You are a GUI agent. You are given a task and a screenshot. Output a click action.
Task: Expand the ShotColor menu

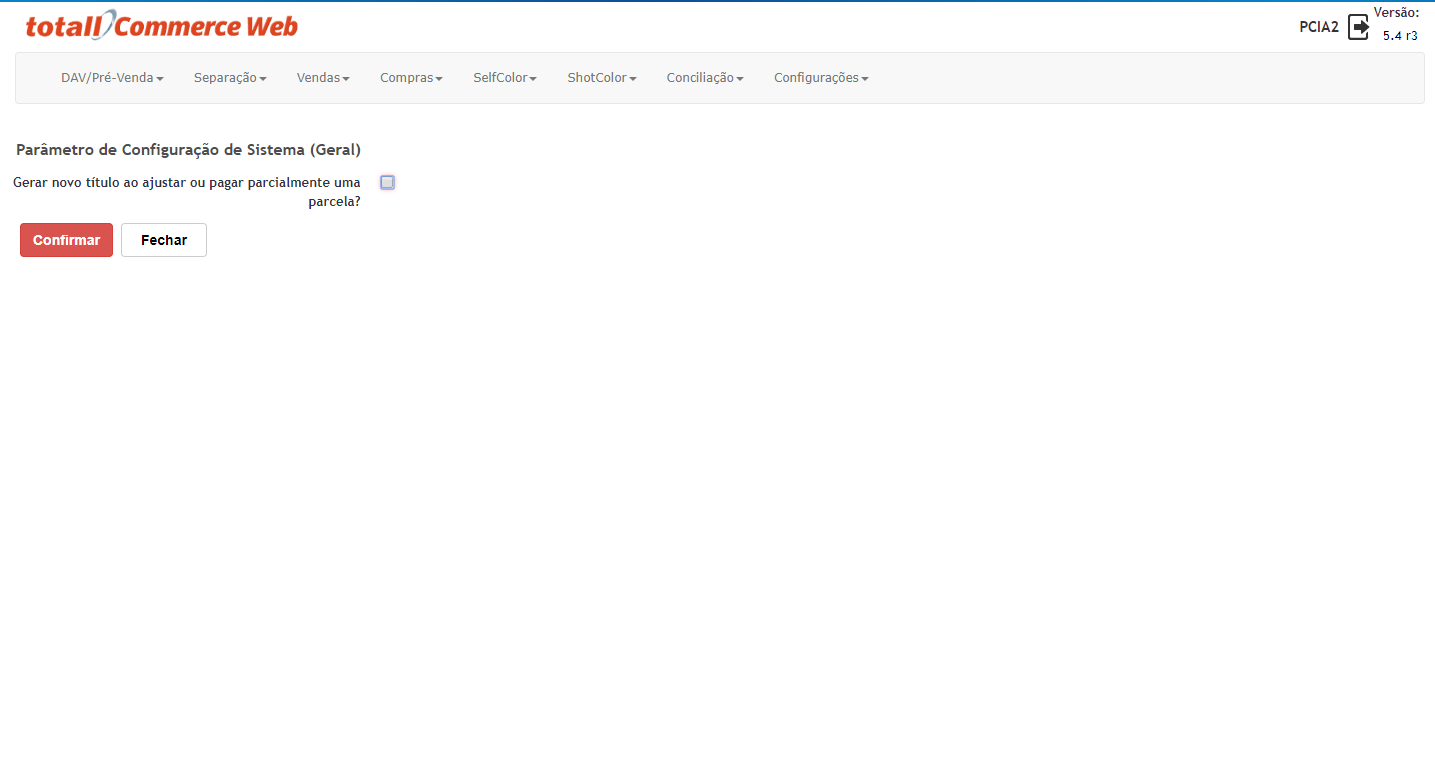pos(602,78)
